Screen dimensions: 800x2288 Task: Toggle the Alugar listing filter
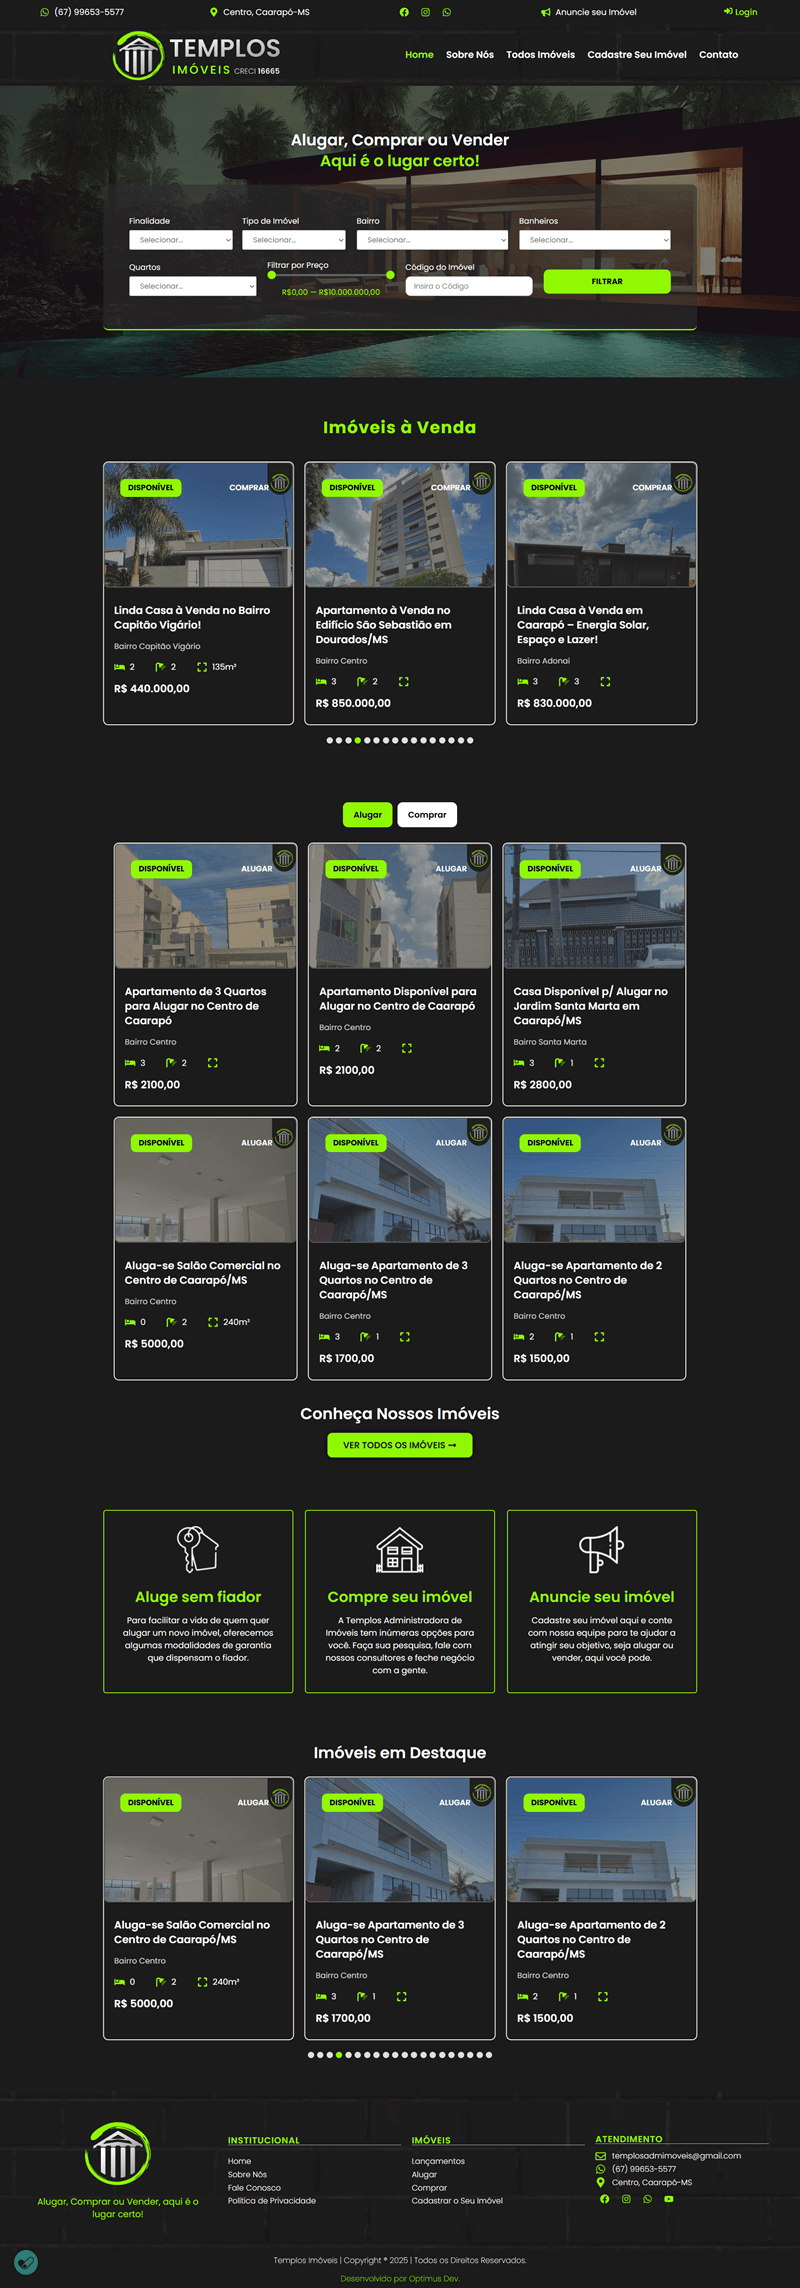[367, 815]
